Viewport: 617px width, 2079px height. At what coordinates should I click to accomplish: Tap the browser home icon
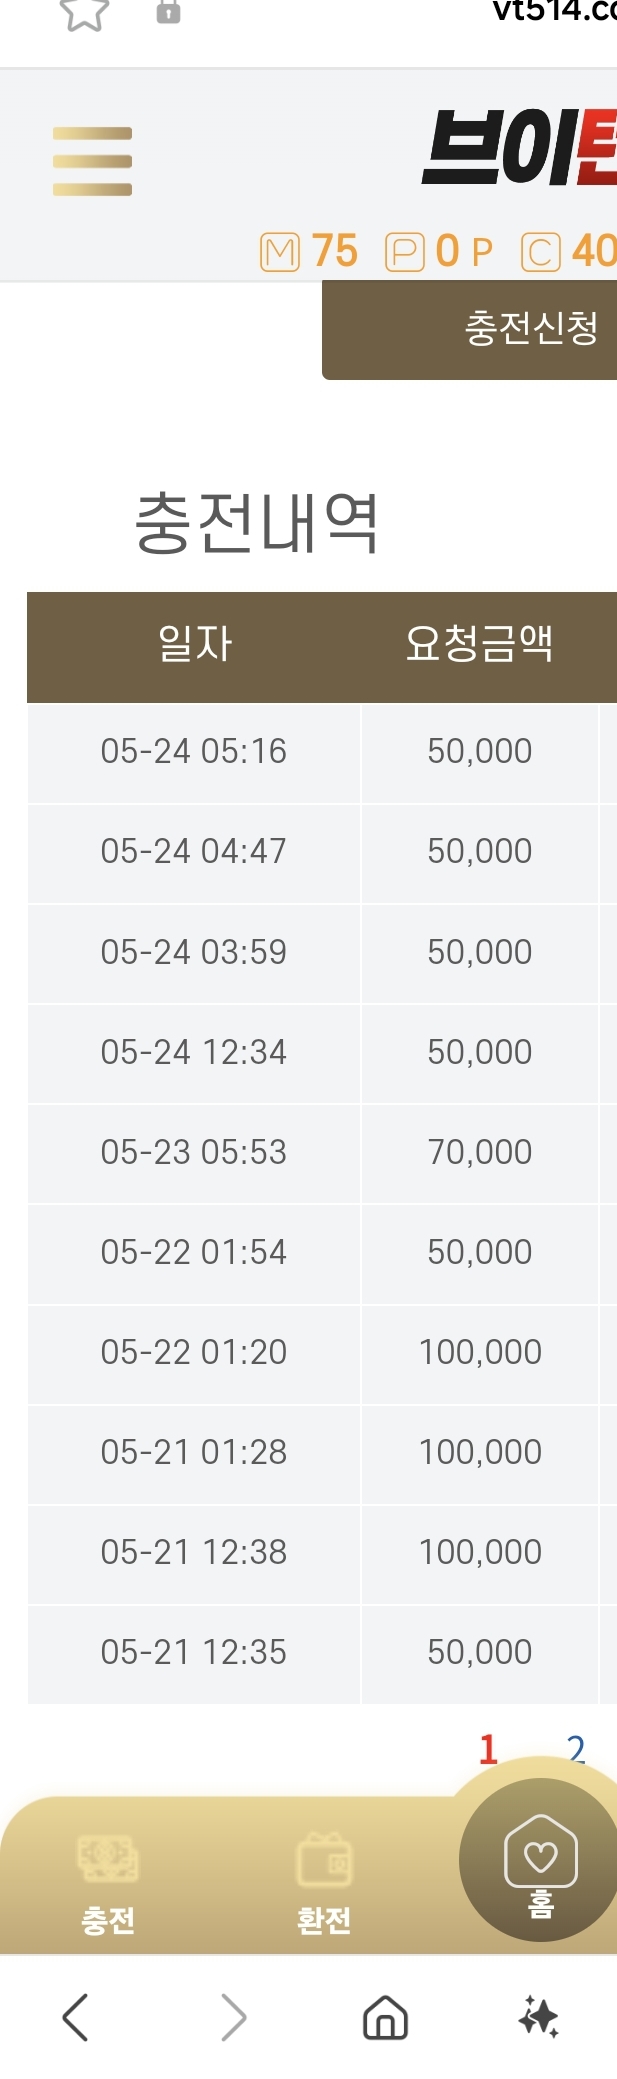click(385, 2016)
